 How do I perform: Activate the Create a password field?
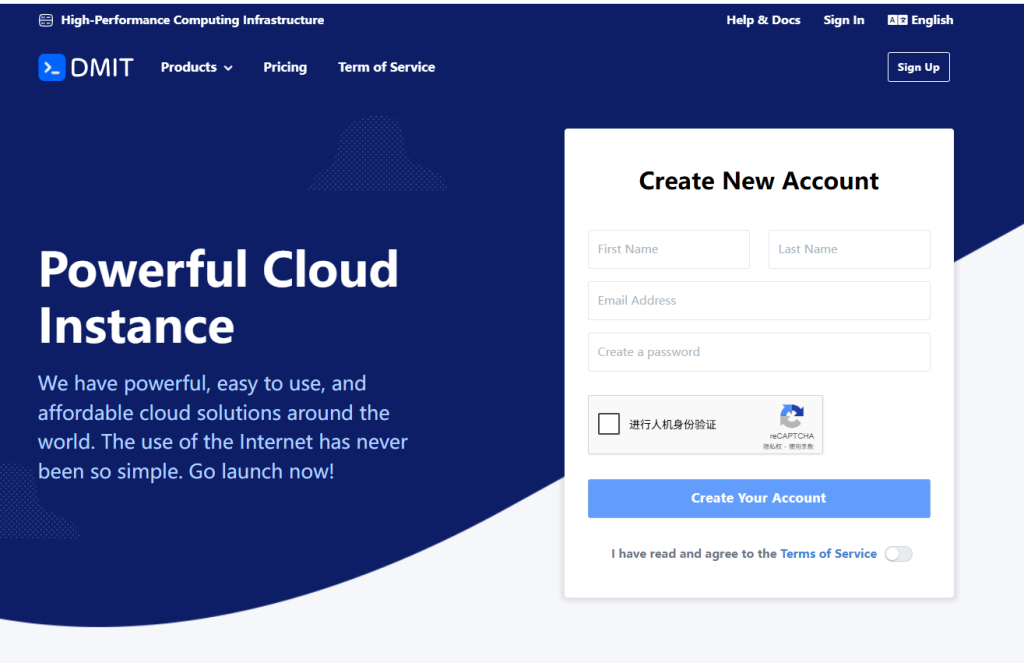point(759,352)
